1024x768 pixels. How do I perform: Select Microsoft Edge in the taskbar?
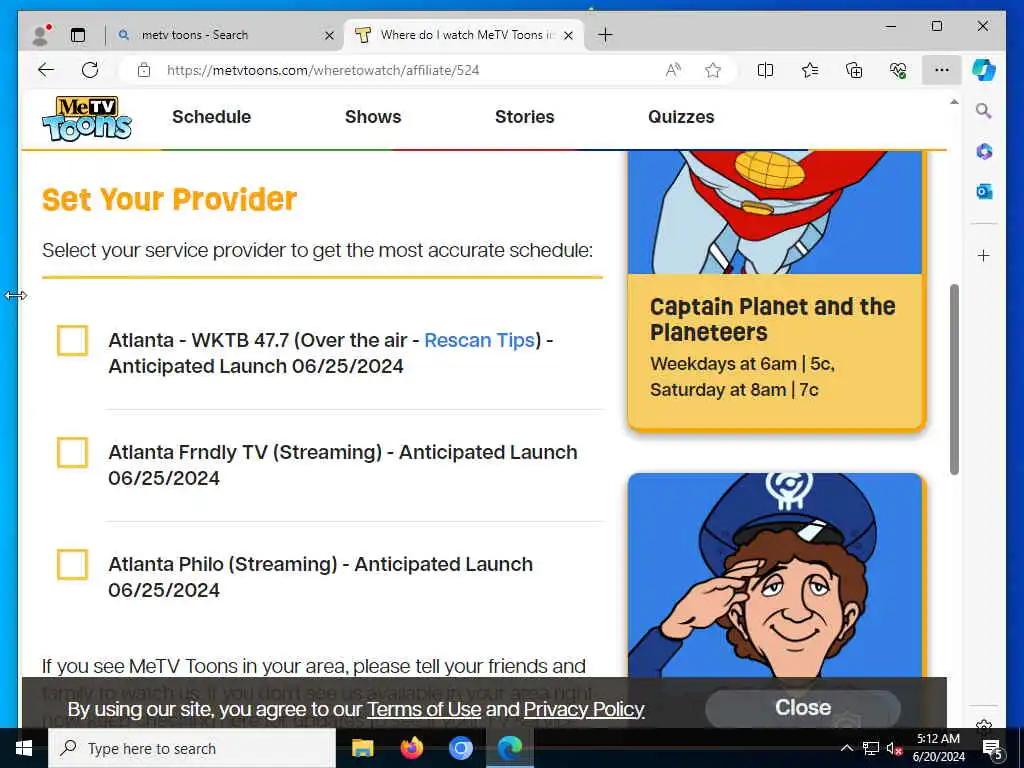click(x=510, y=748)
